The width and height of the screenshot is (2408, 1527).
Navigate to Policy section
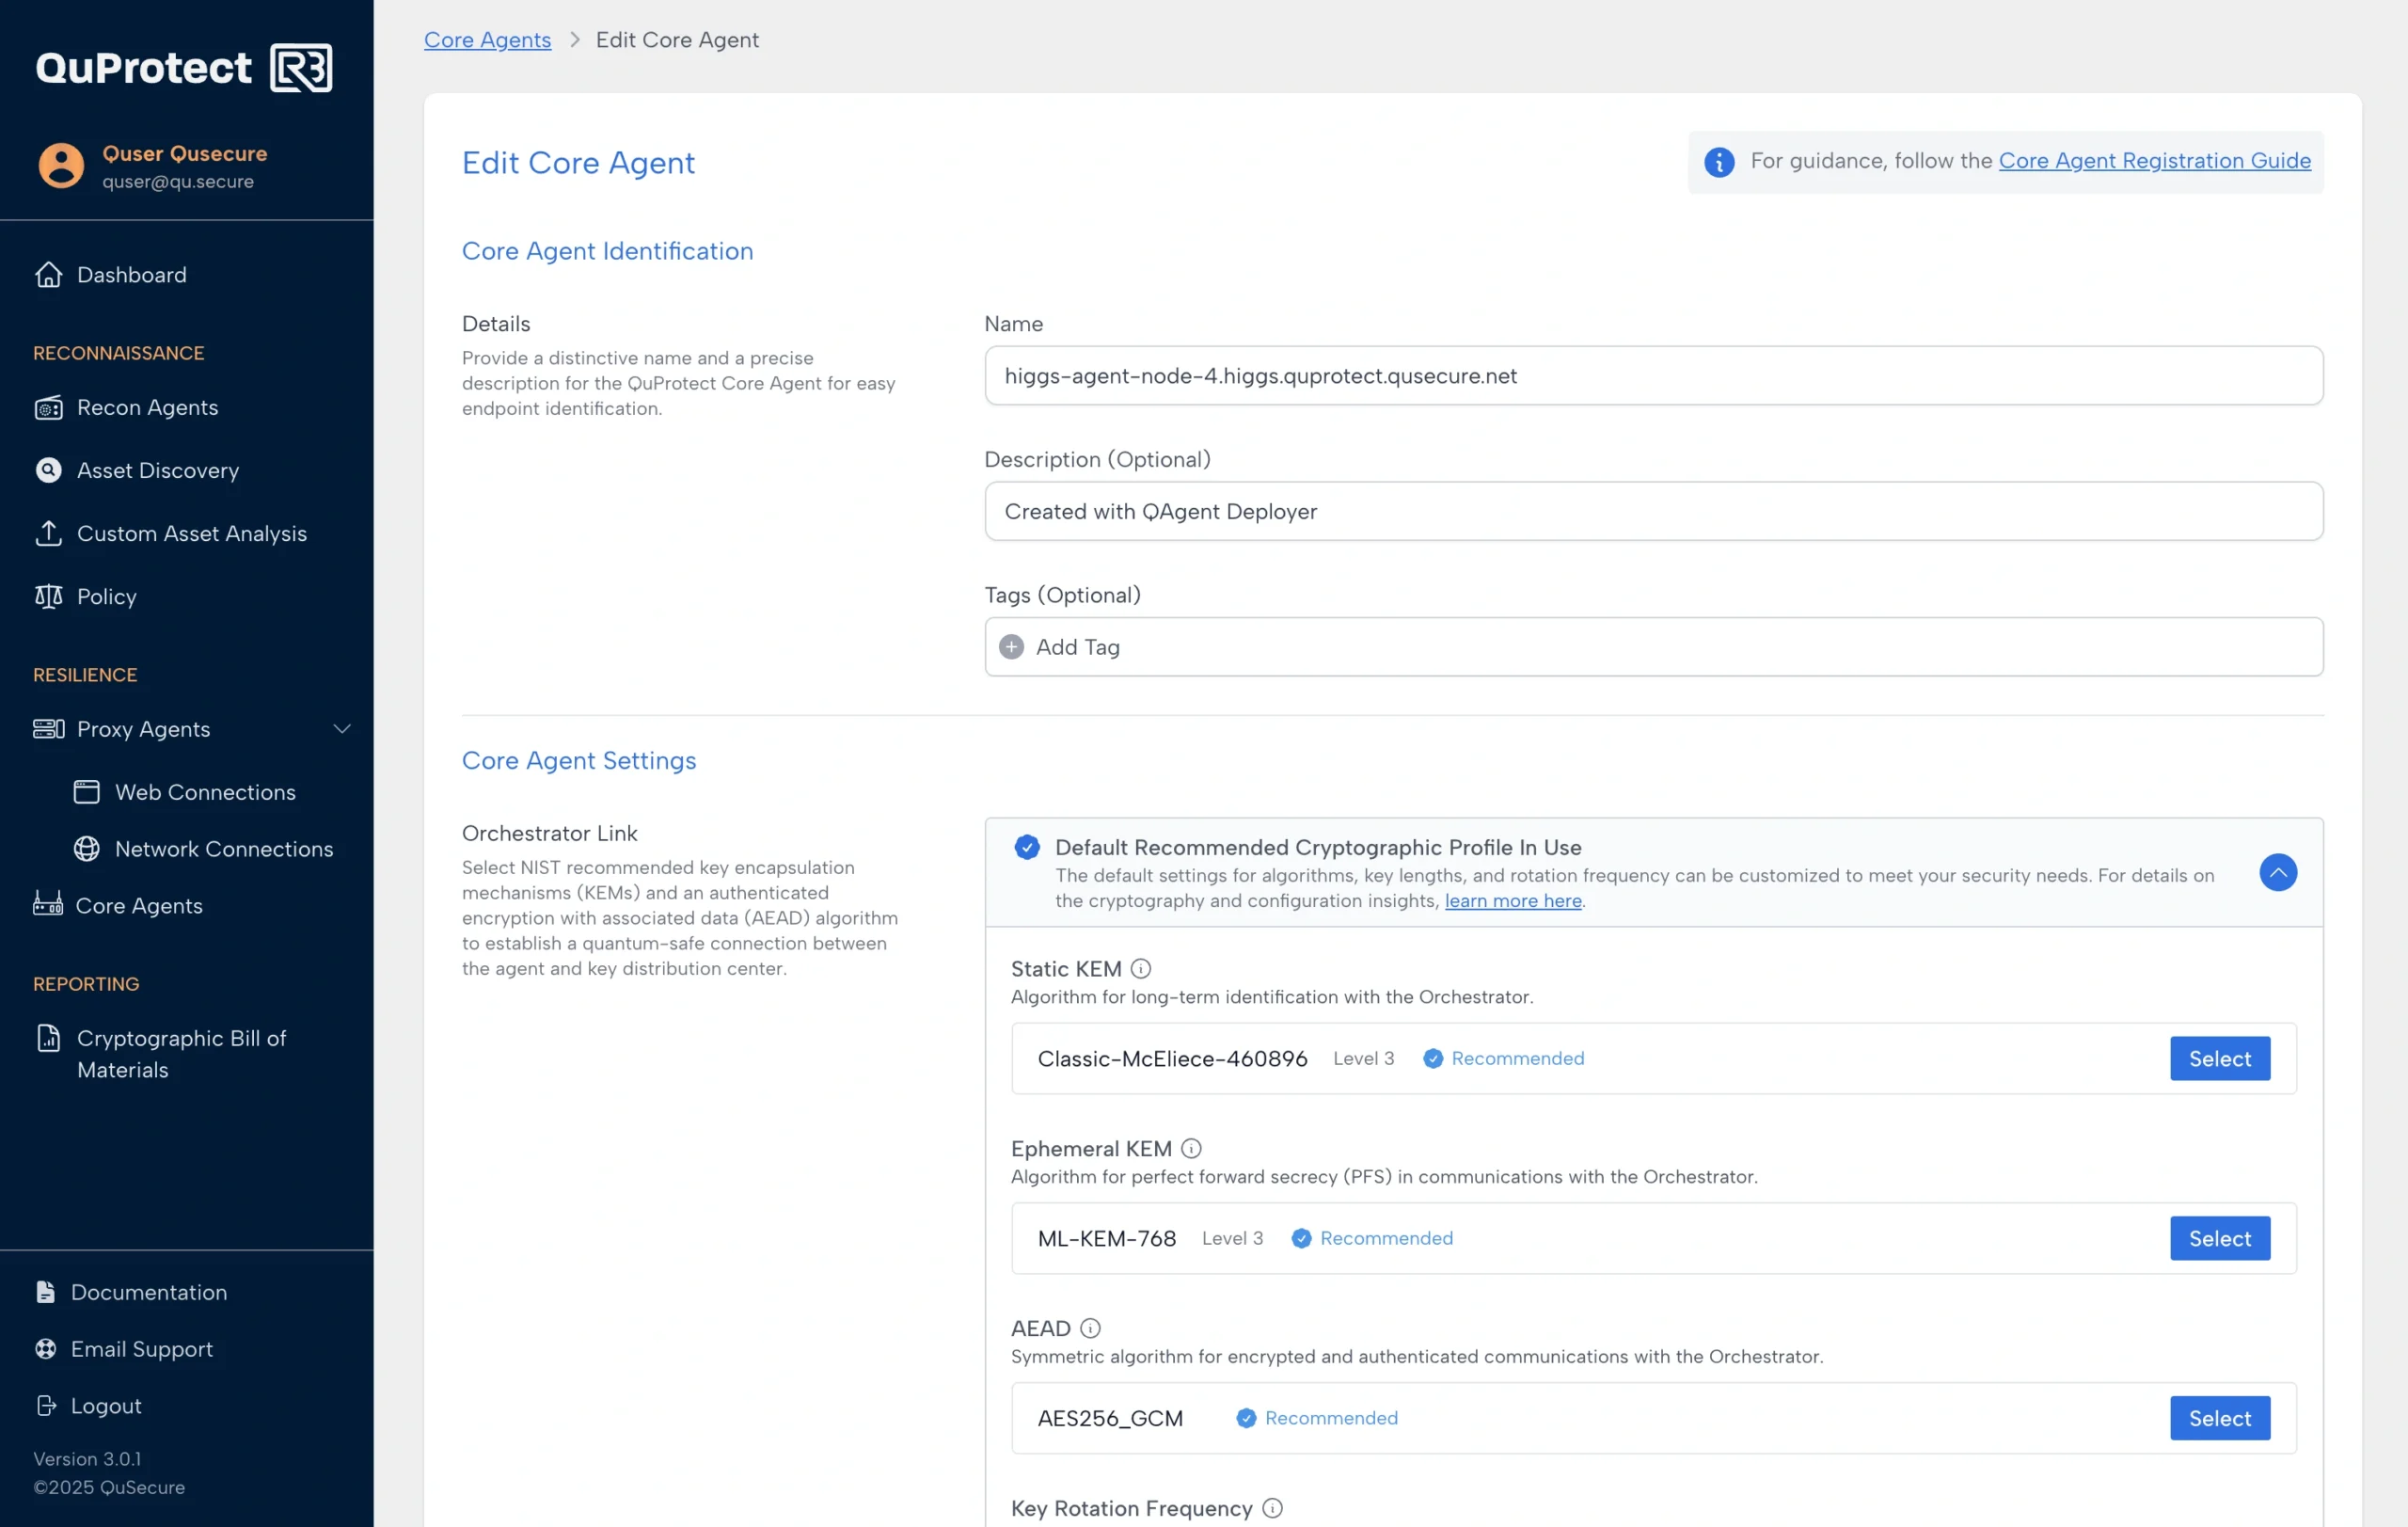pos(106,596)
